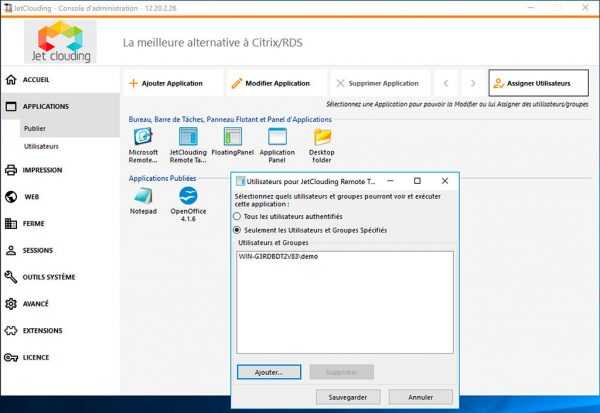Click Sauvegarder to save users
The width and height of the screenshot is (600, 413).
pos(348,397)
